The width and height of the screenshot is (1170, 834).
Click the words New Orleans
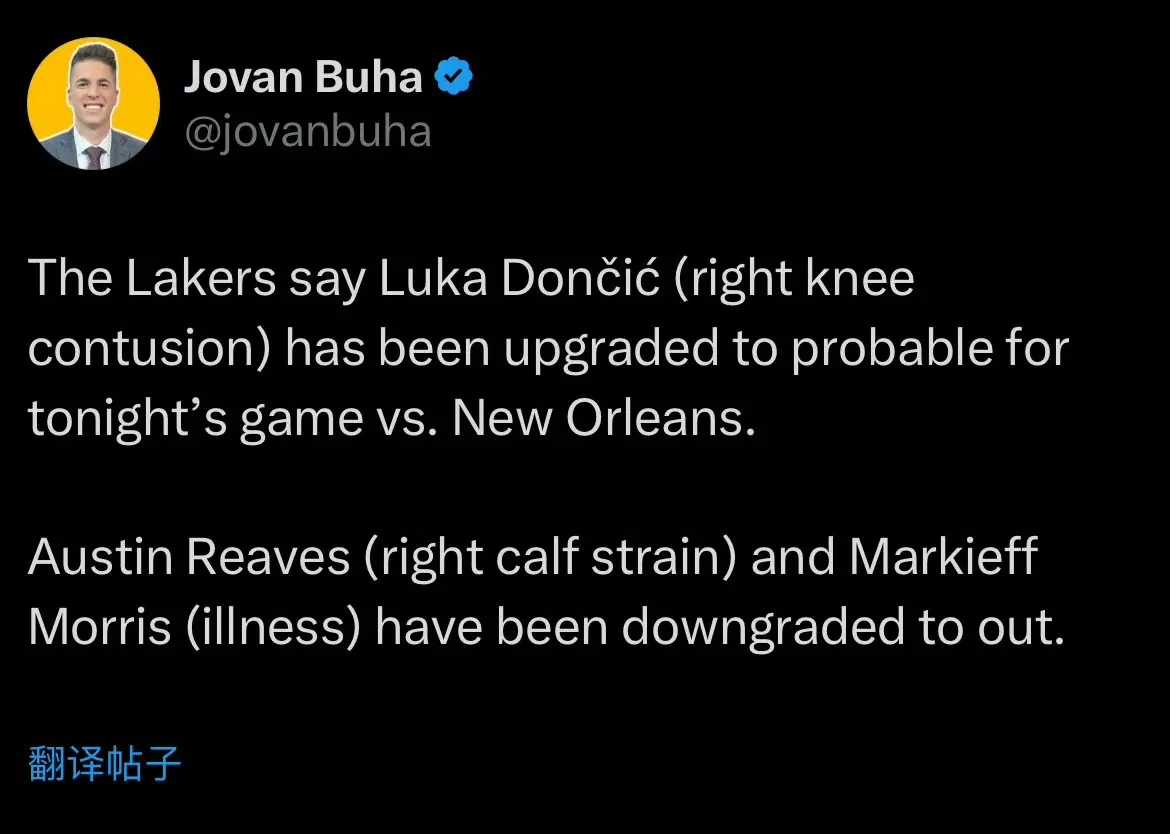[600, 420]
